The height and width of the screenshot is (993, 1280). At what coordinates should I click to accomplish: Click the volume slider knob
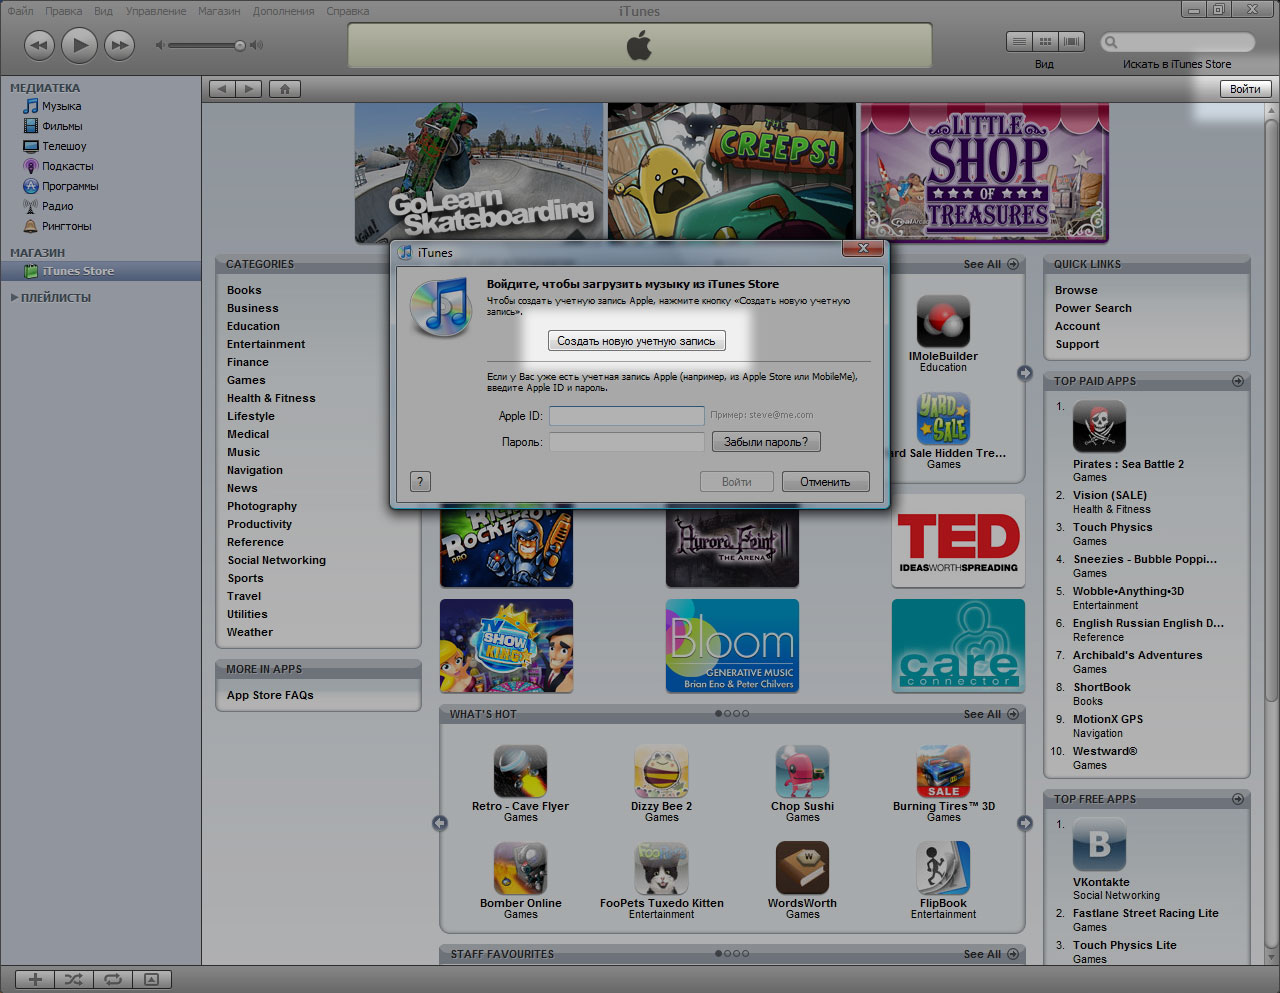pyautogui.click(x=240, y=45)
